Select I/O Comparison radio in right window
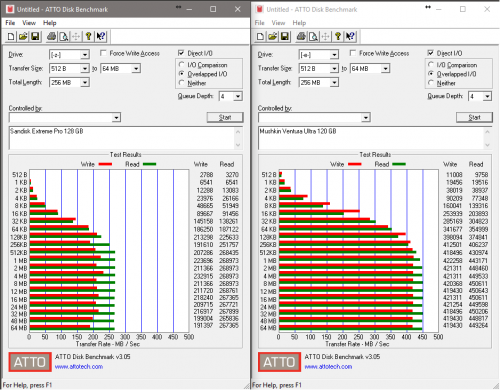The height and width of the screenshot is (390, 500). 431,64
